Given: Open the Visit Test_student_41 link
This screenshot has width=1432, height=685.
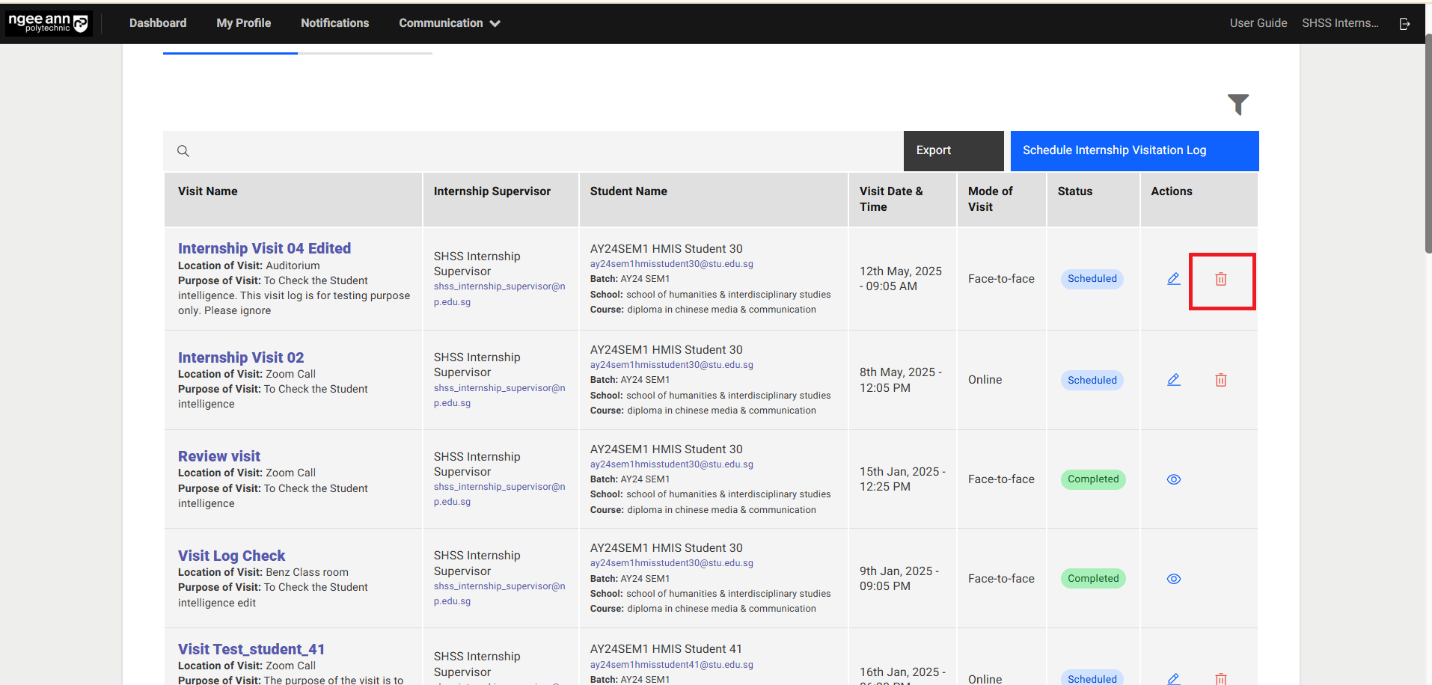Looking at the screenshot, I should [x=251, y=649].
